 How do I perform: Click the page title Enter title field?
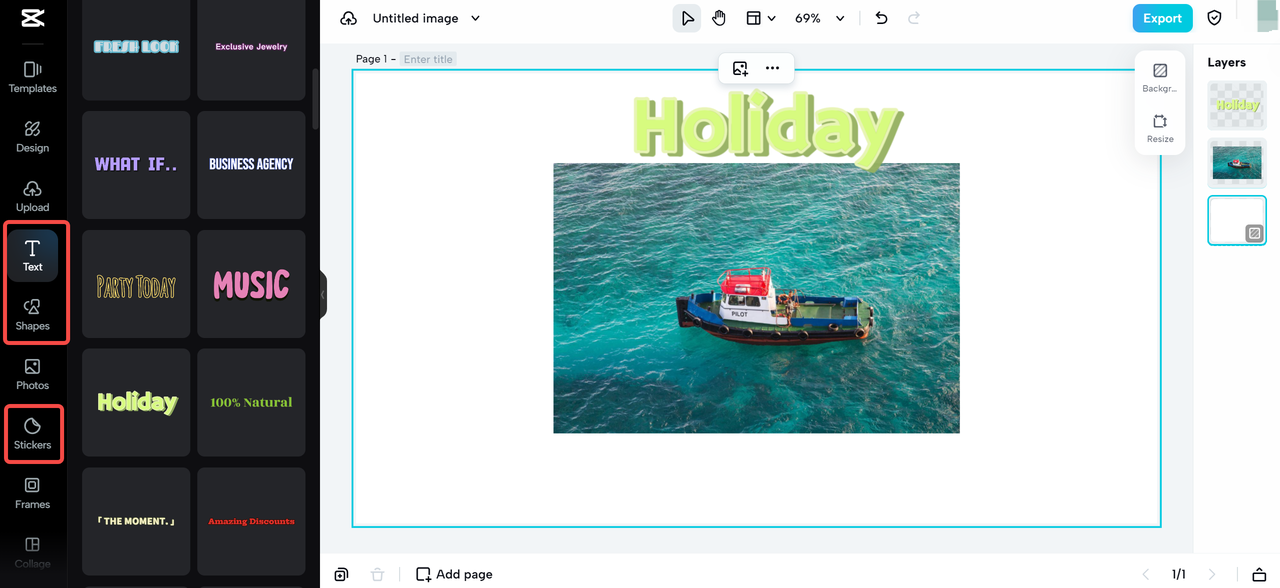pyautogui.click(x=428, y=59)
